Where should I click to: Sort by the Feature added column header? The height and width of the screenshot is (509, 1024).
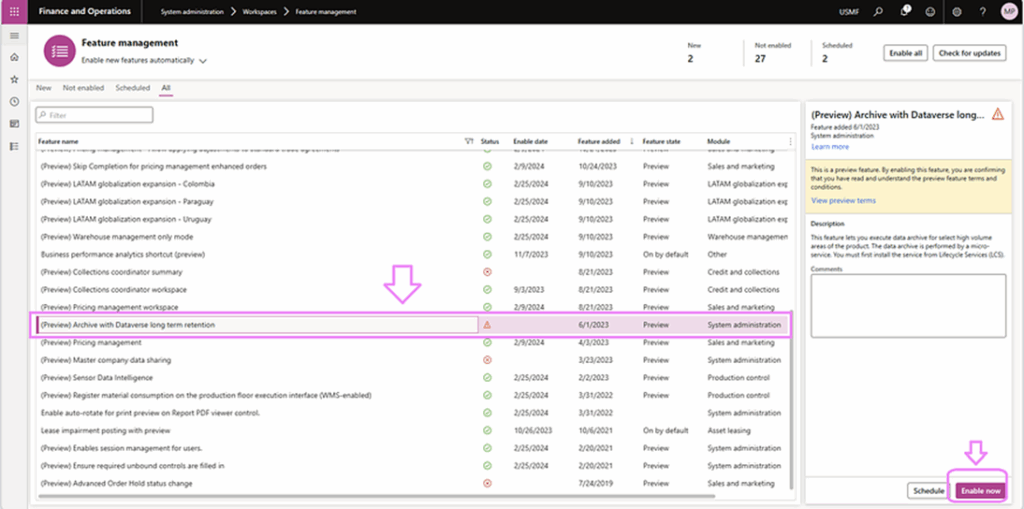pyautogui.click(x=598, y=142)
